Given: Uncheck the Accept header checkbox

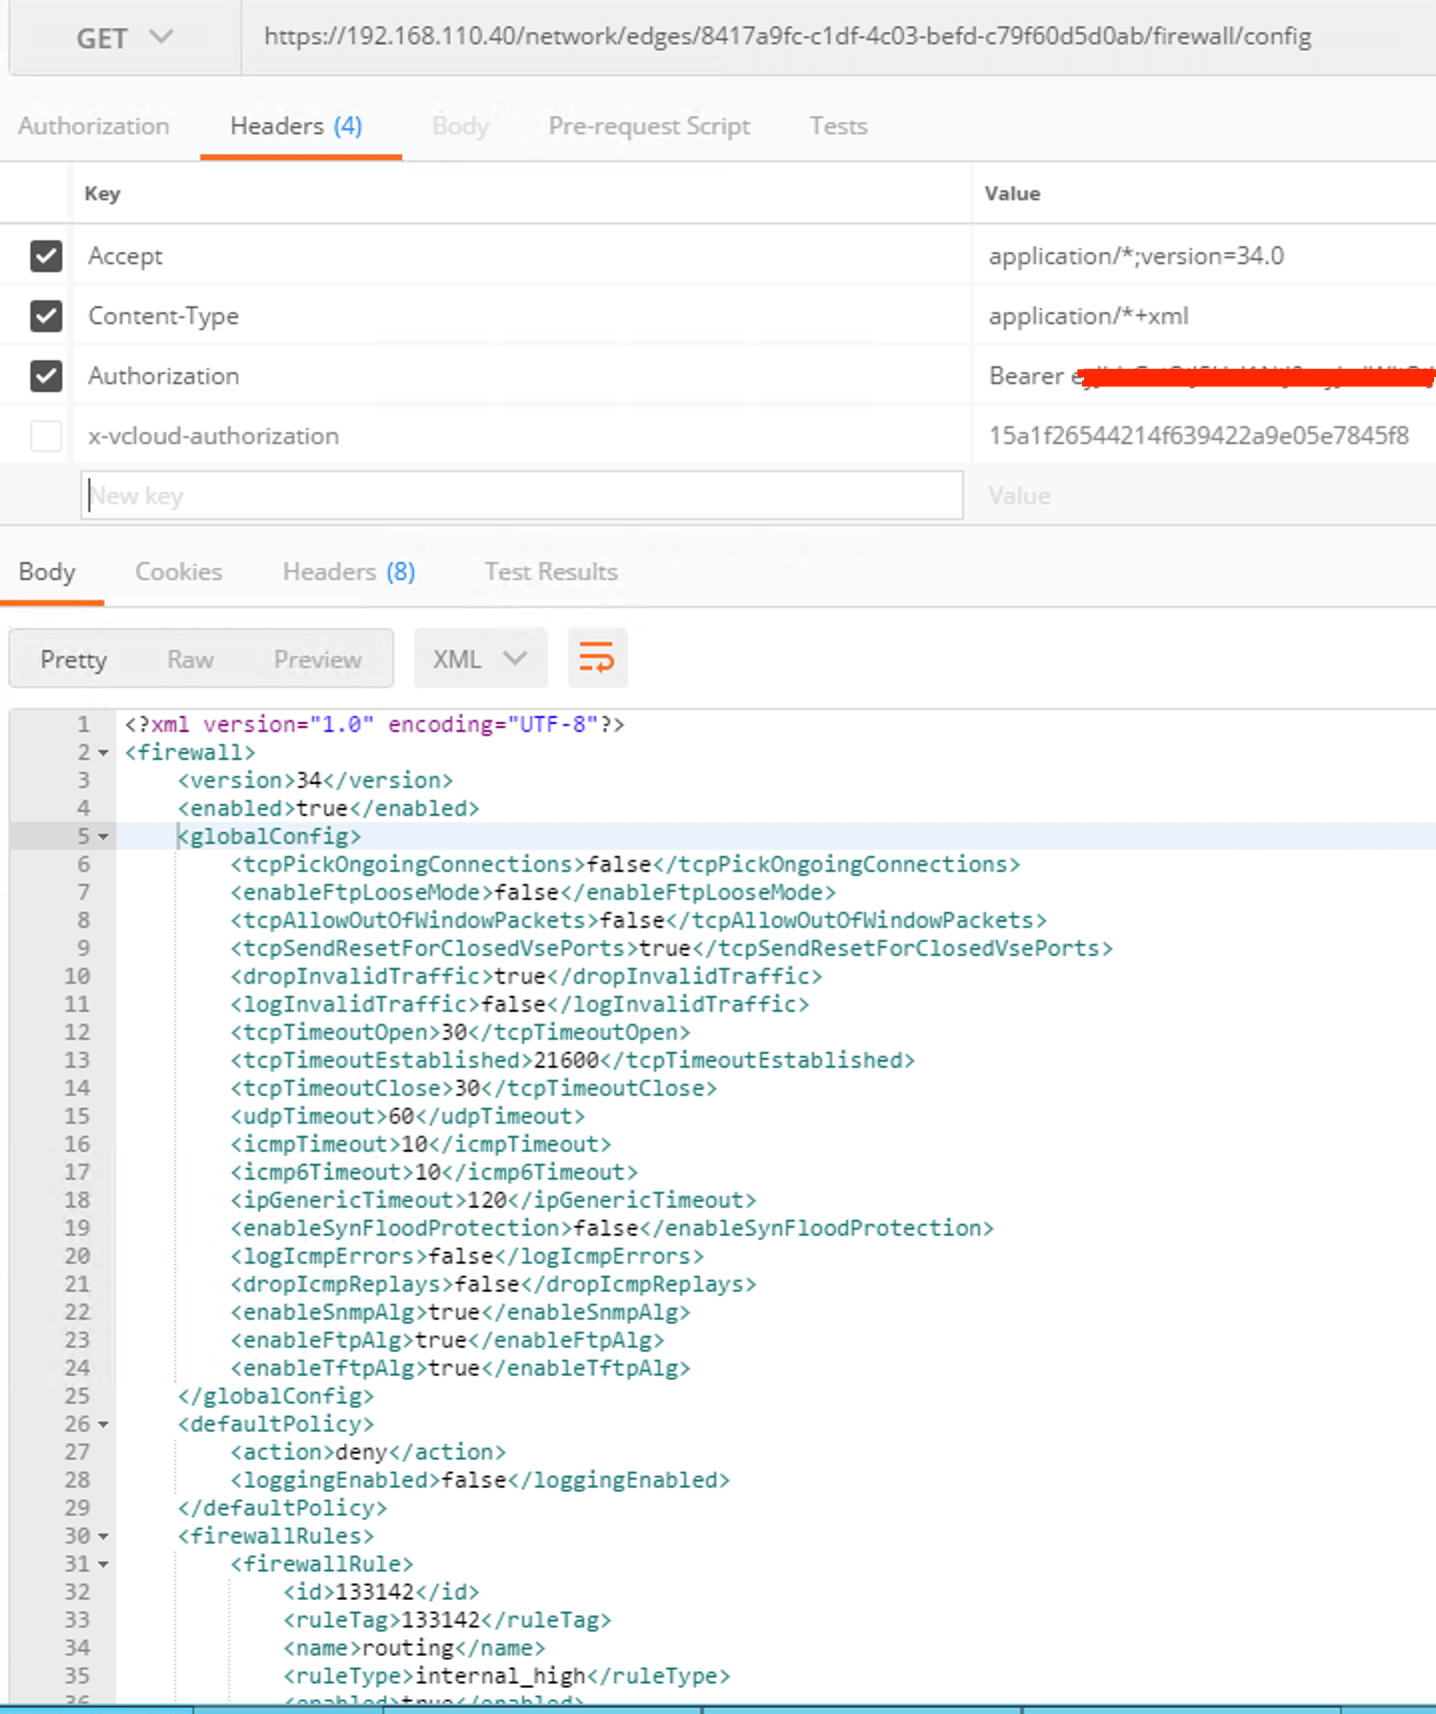Looking at the screenshot, I should click(46, 256).
